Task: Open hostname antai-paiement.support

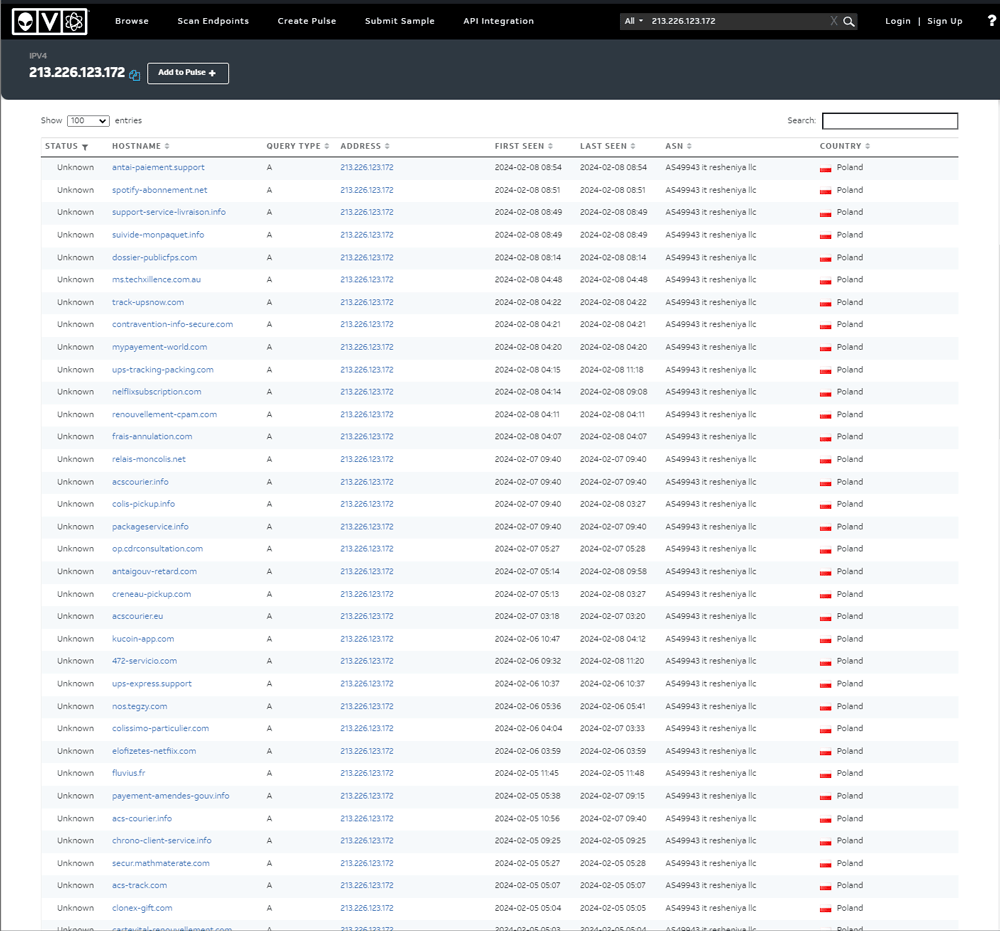Action: [x=158, y=168]
